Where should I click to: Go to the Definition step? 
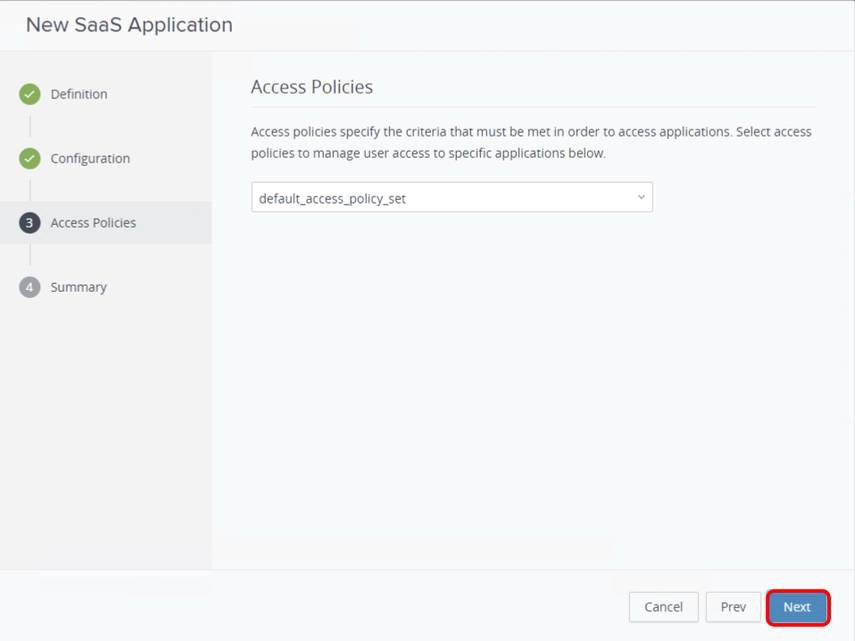click(x=79, y=94)
